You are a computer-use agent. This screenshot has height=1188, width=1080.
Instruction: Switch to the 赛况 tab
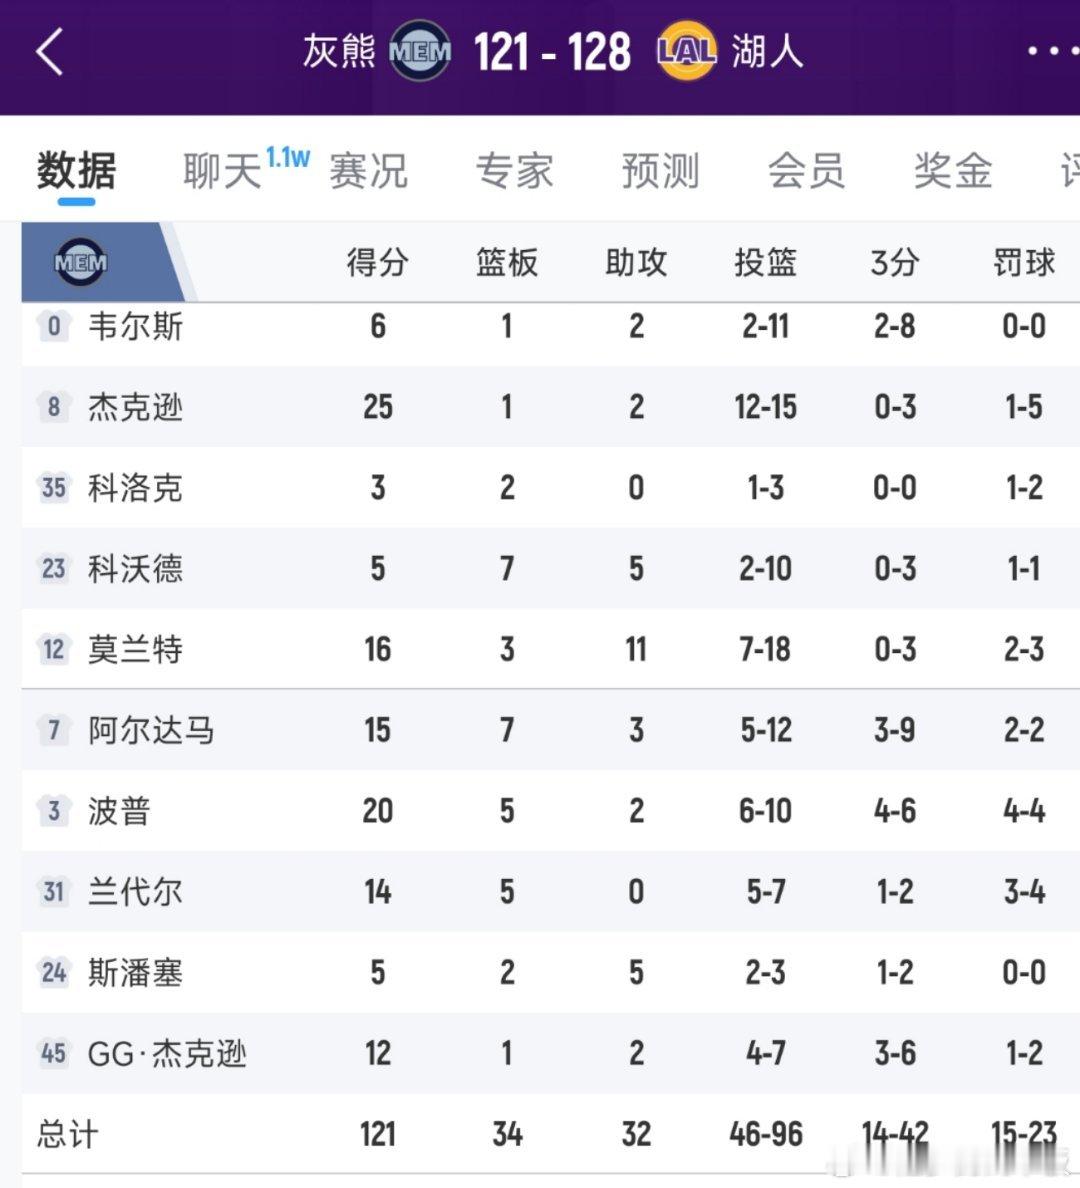coord(368,171)
